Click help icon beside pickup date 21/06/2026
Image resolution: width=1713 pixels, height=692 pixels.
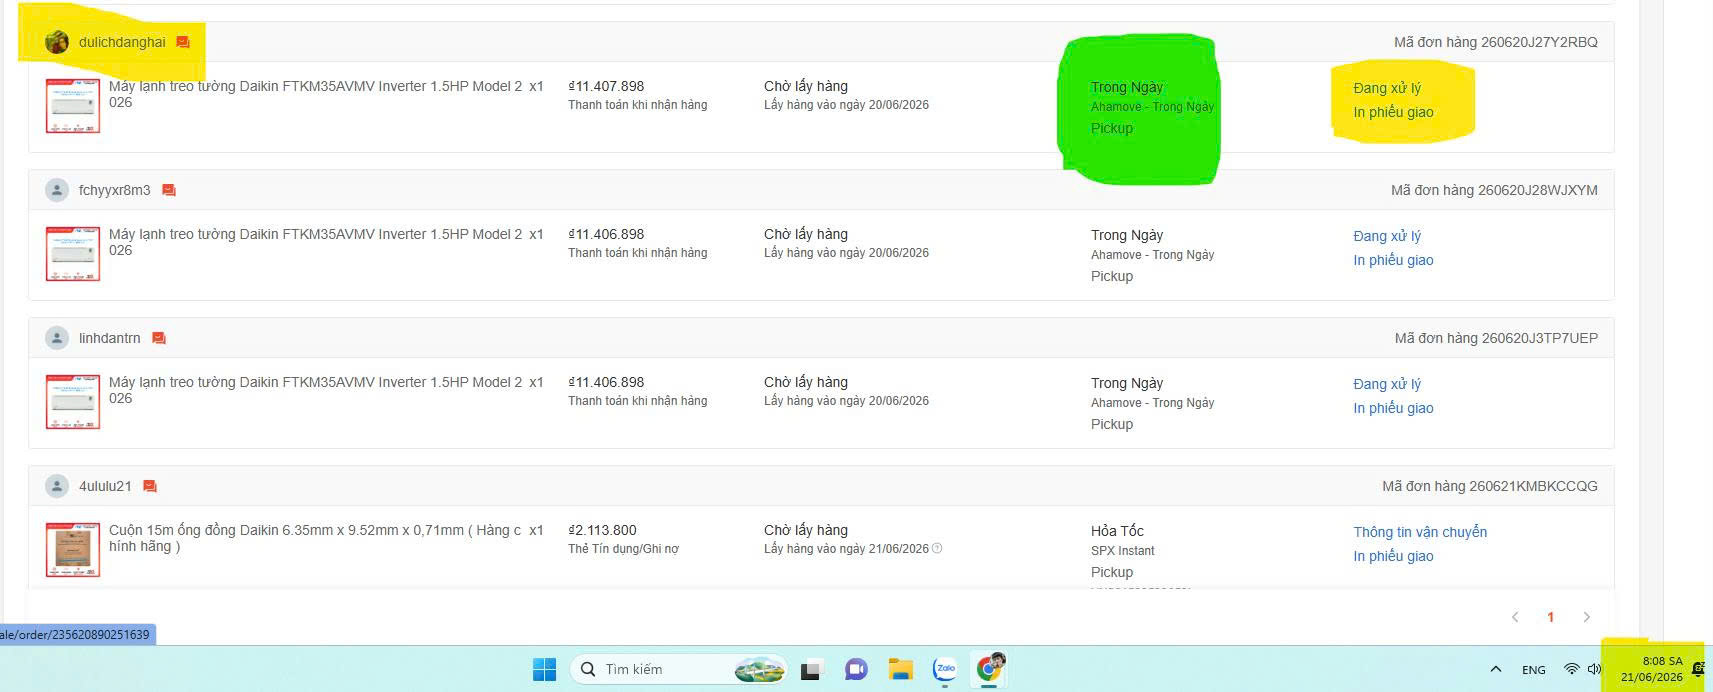tap(937, 548)
